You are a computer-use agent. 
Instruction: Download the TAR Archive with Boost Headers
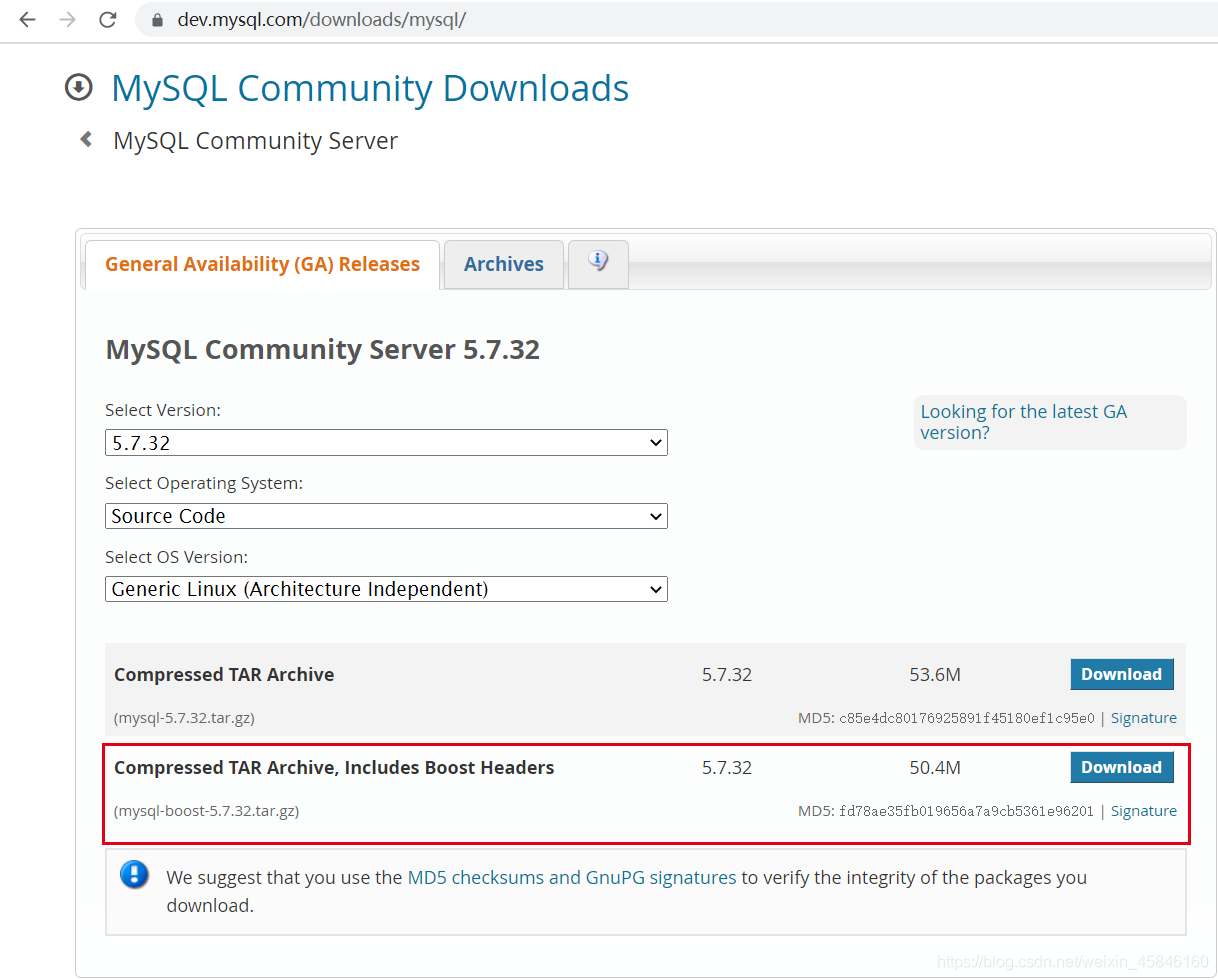coord(1121,767)
